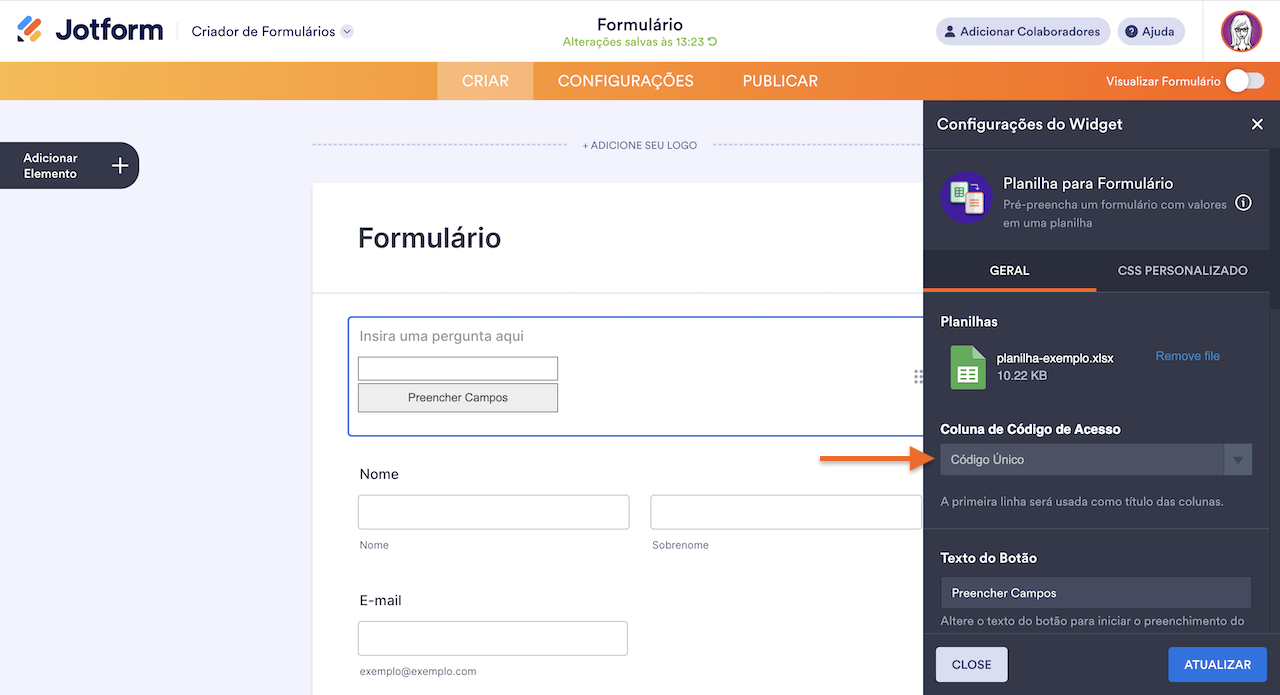Screen dimensions: 1280x695
Task: Close the Configurações do Widget panel
Action: pyautogui.click(x=1257, y=124)
